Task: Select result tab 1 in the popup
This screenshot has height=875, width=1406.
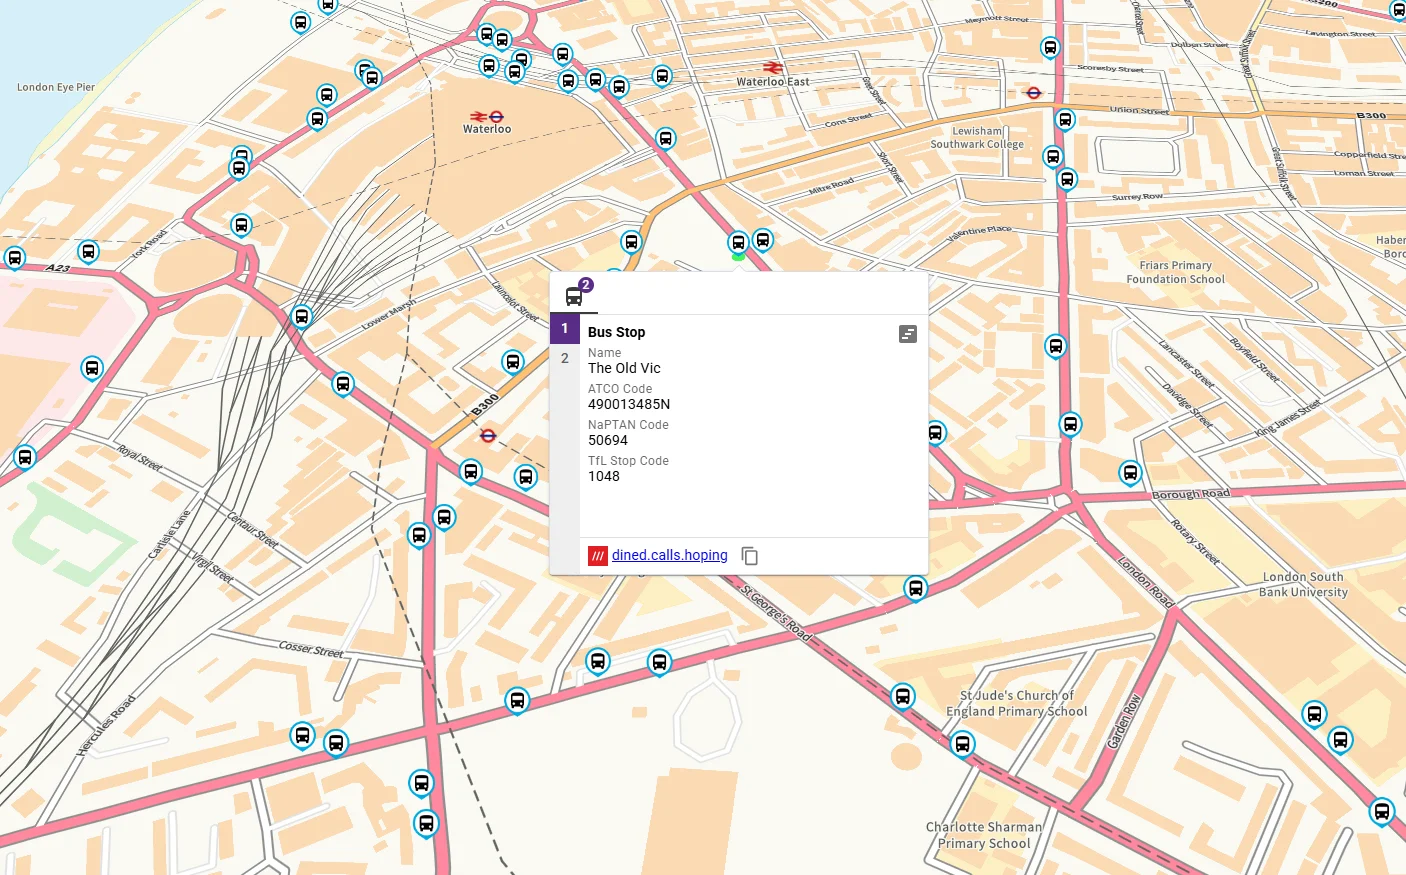Action: 564,328
